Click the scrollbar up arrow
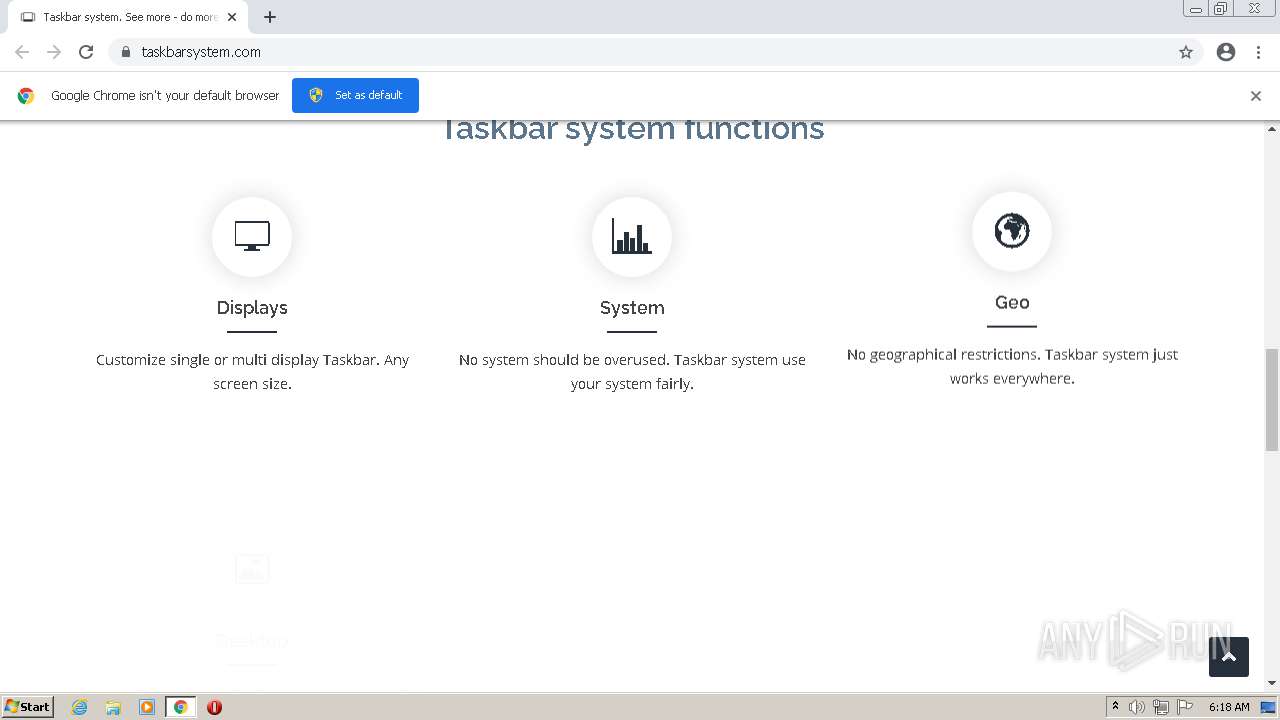 pyautogui.click(x=1272, y=129)
